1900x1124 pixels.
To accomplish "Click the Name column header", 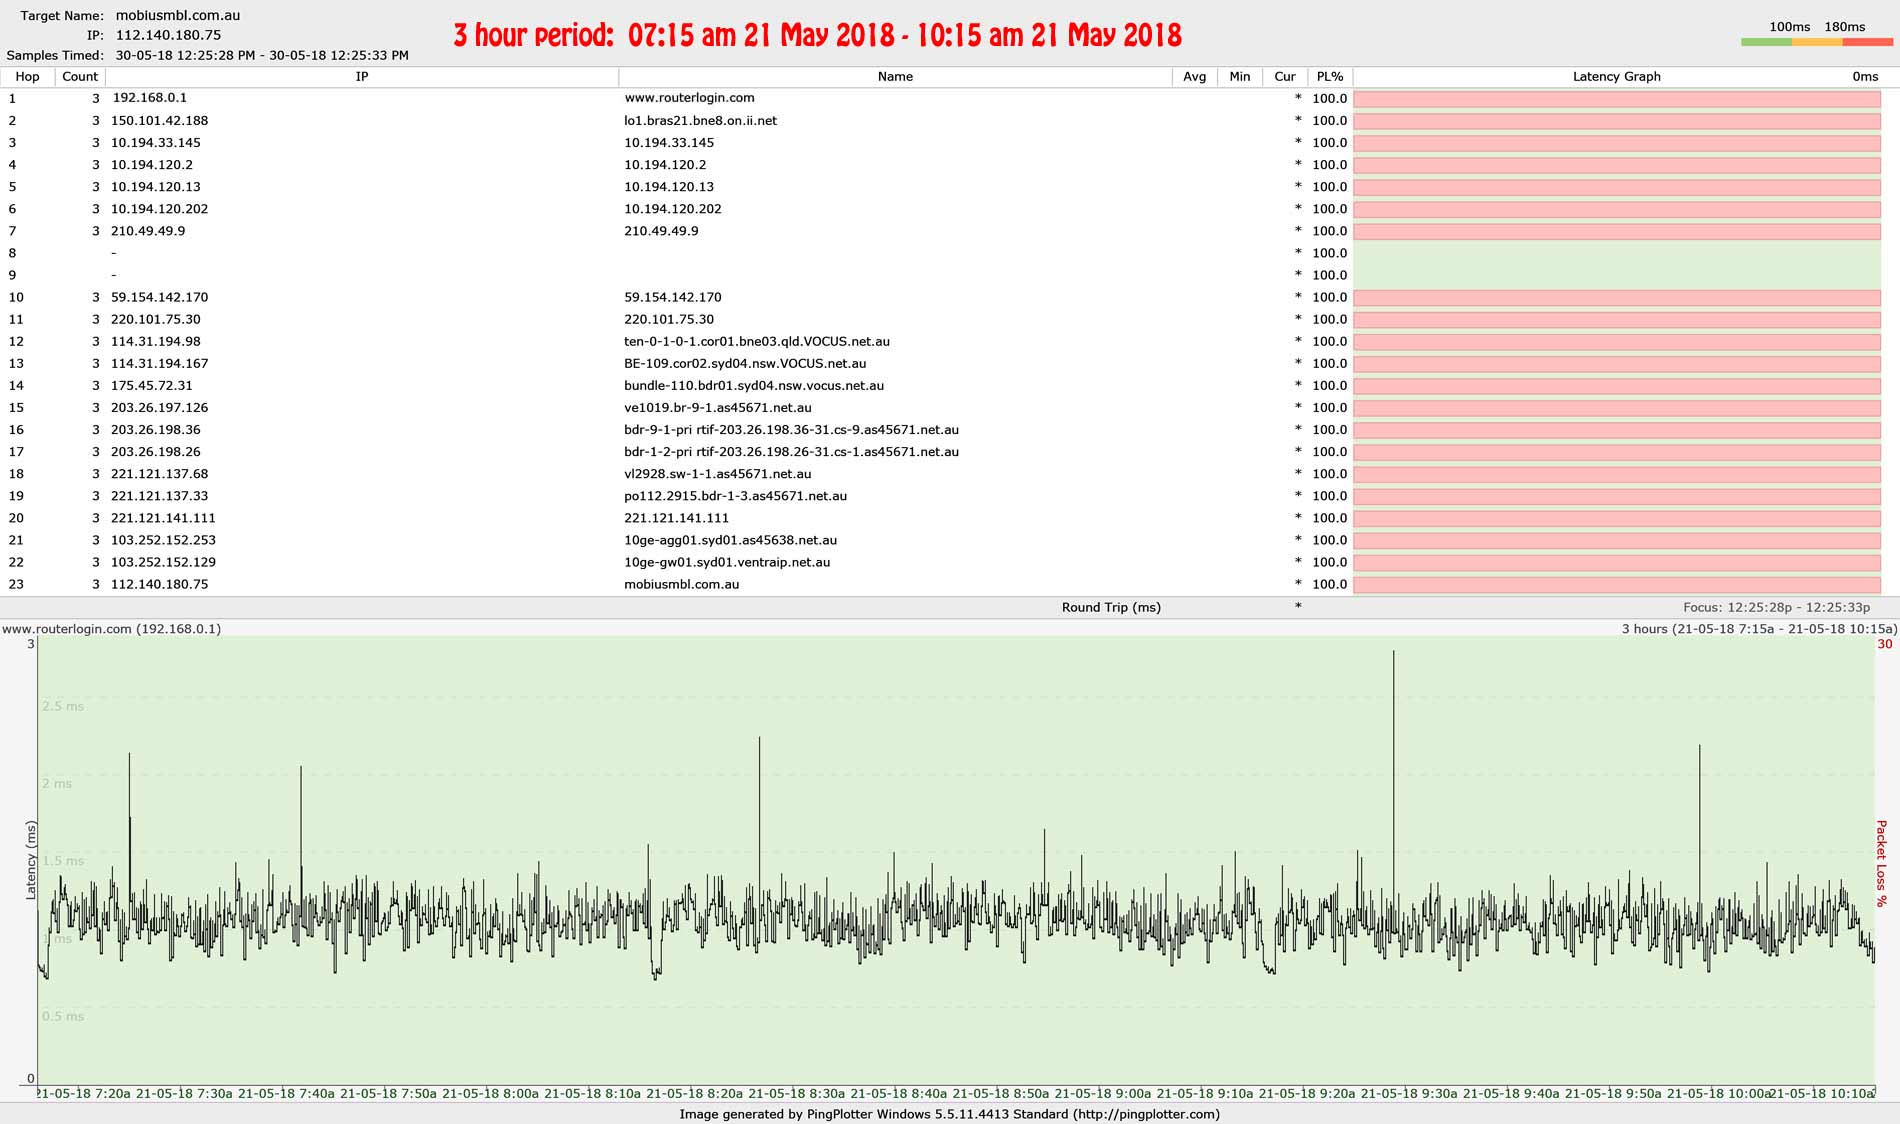I will coord(895,77).
